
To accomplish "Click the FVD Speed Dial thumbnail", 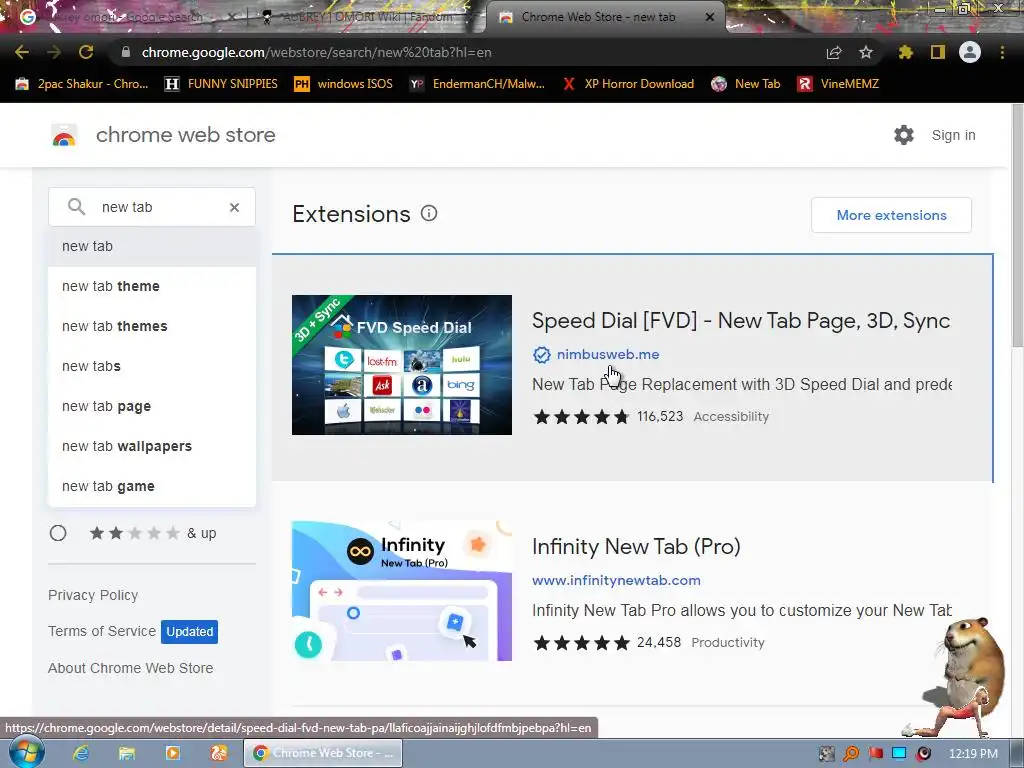I will [x=402, y=365].
